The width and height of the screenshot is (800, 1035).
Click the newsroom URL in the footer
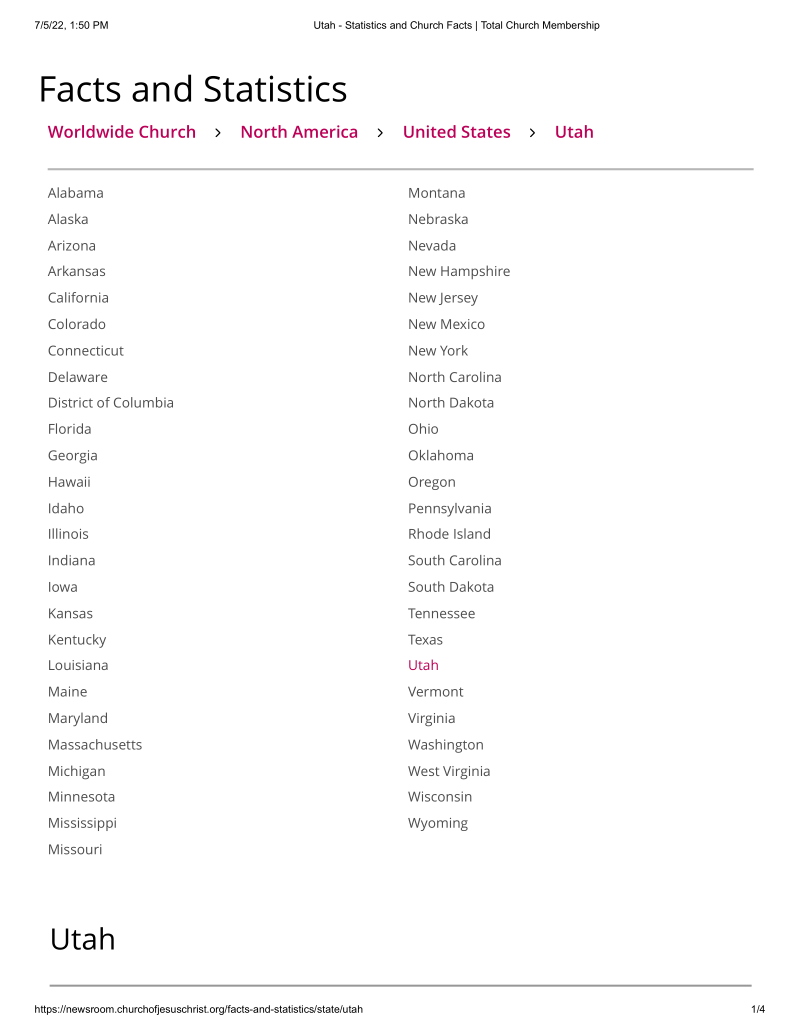(x=199, y=1010)
